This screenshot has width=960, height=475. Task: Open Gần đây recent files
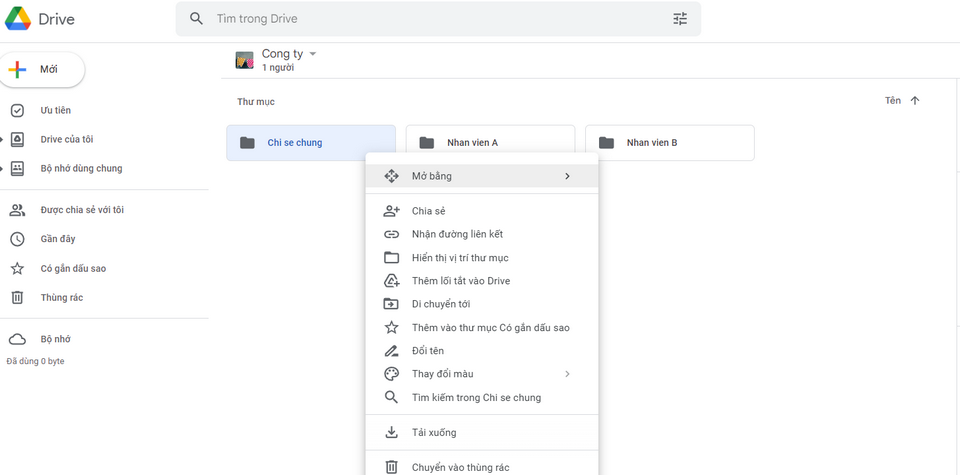[x=57, y=239]
